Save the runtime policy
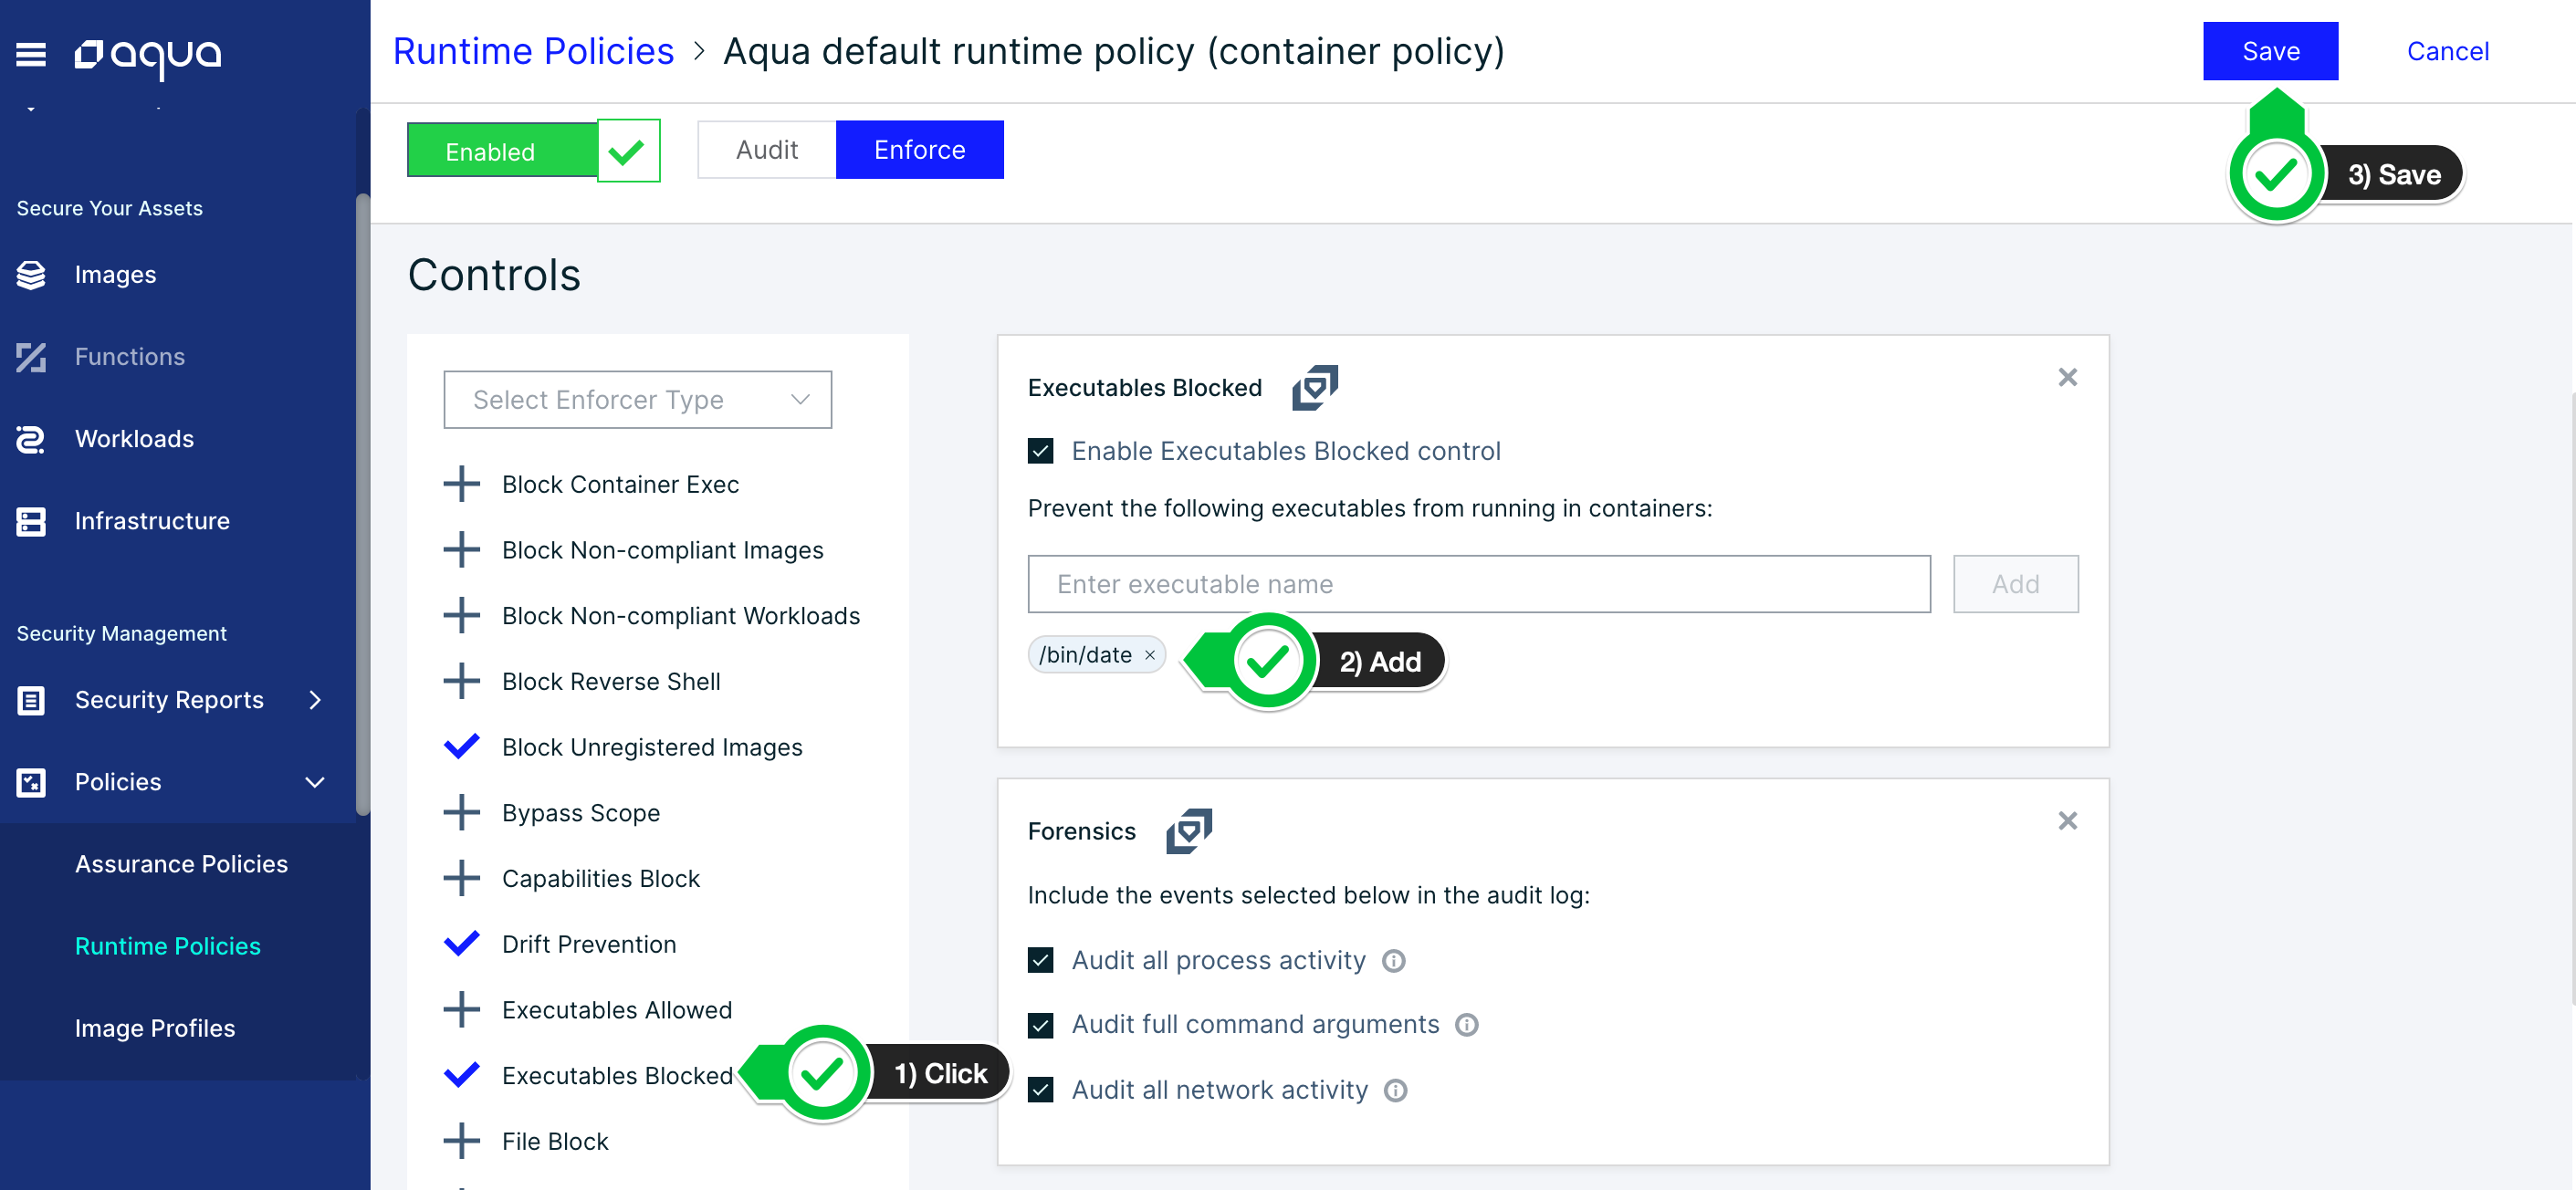The height and width of the screenshot is (1190, 2576). [2270, 51]
